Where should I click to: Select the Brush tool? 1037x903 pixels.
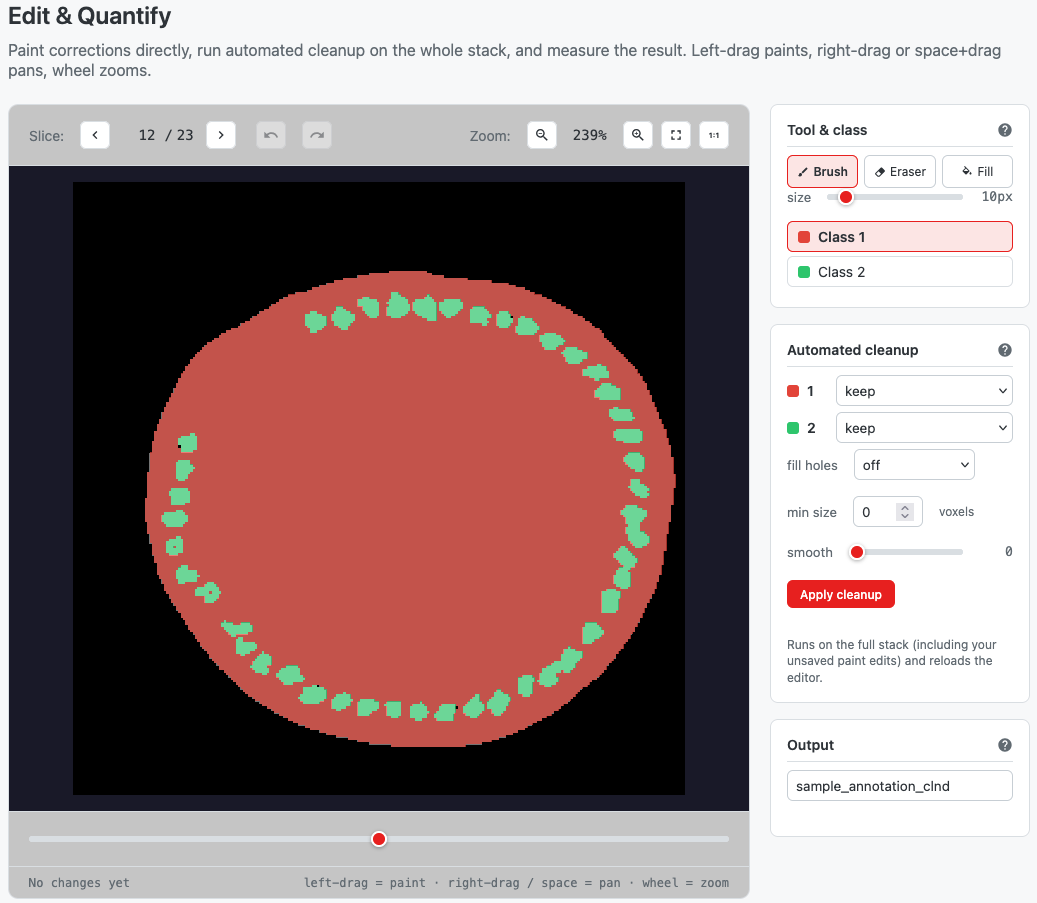[x=822, y=171]
